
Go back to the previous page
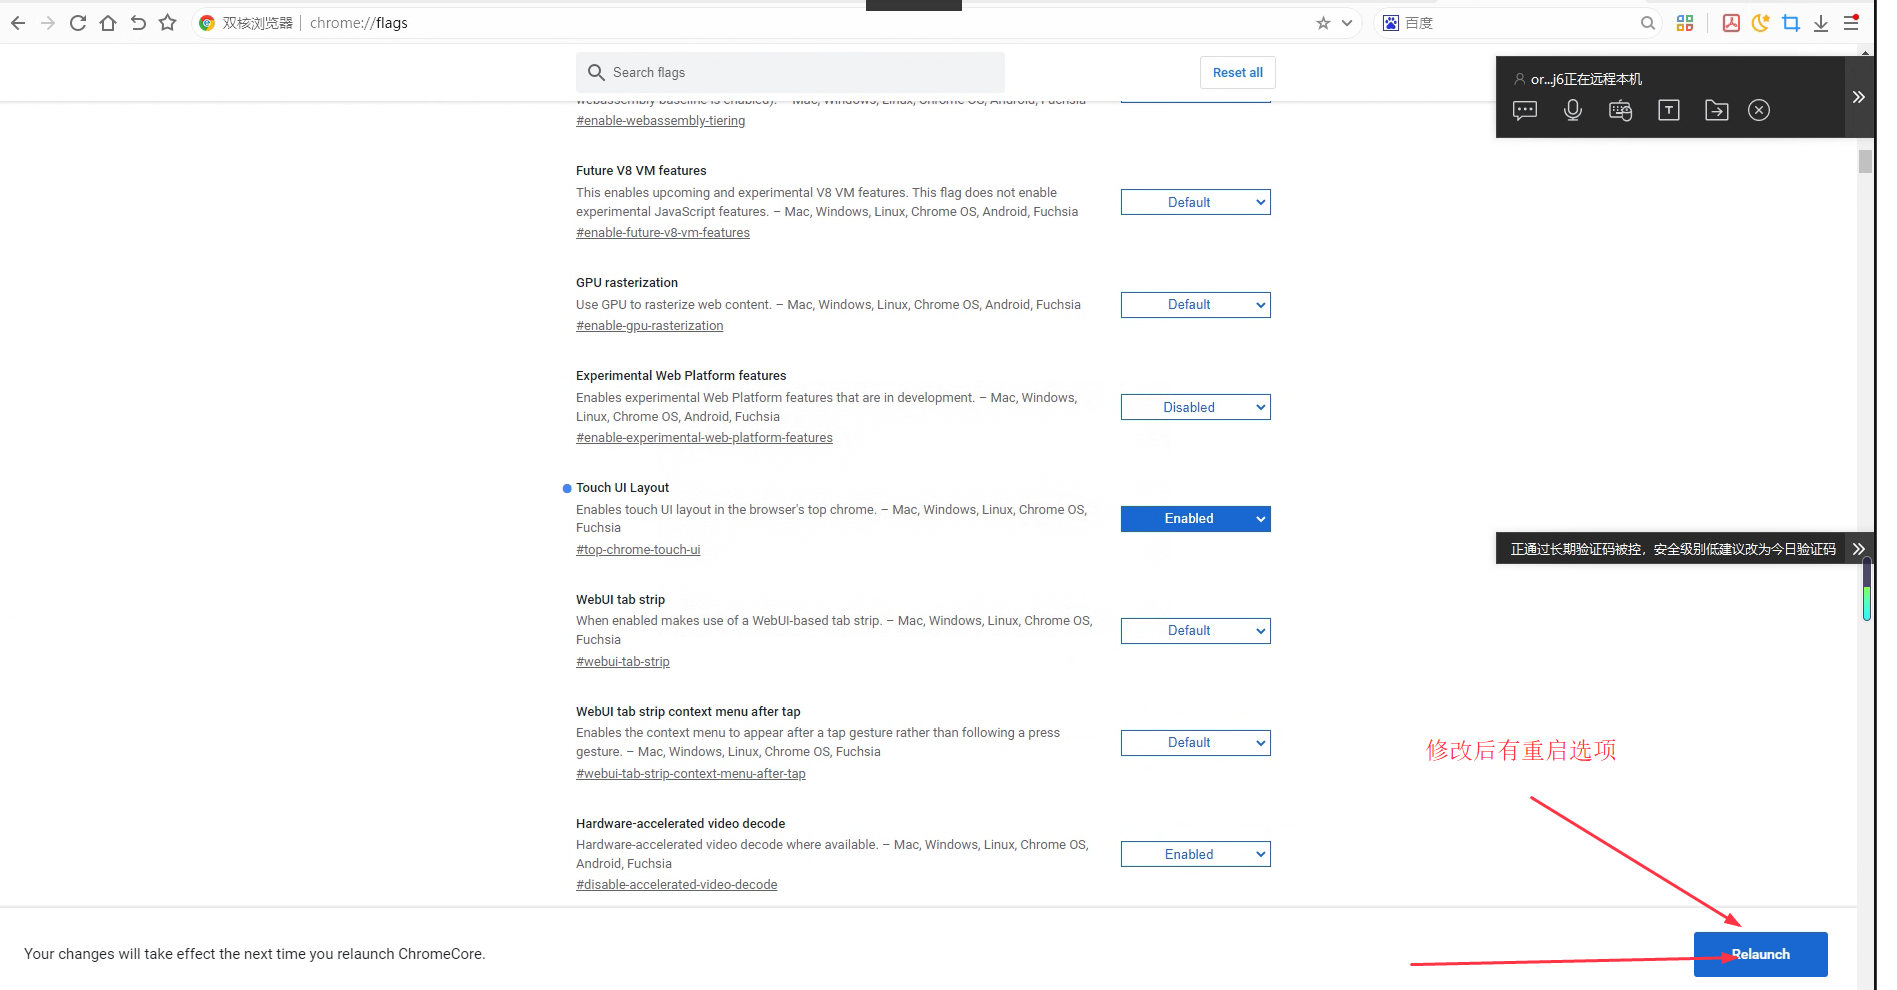pyautogui.click(x=18, y=23)
